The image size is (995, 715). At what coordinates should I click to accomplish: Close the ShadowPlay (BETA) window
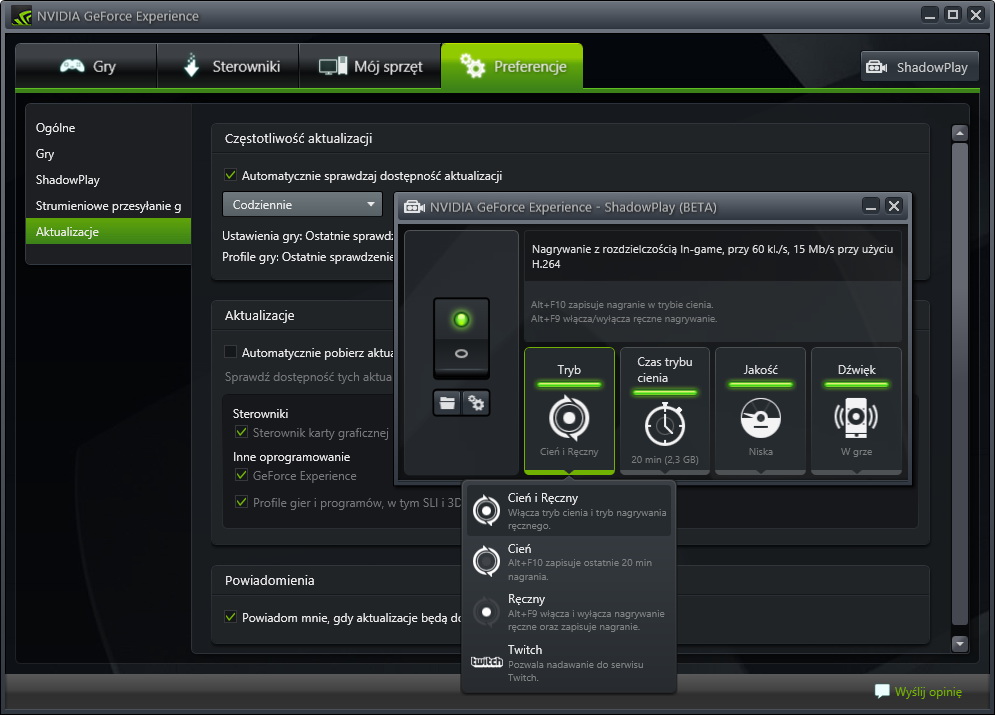click(x=894, y=206)
